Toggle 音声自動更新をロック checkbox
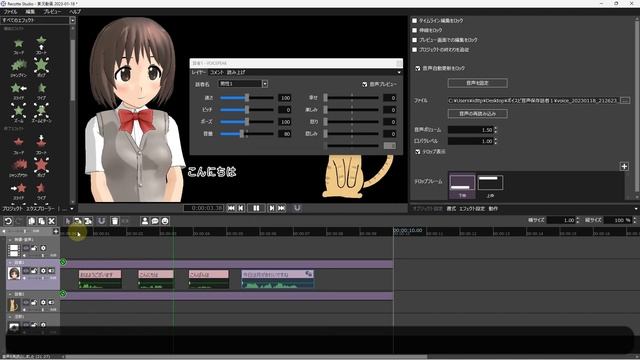Image resolution: width=640 pixels, height=360 pixels. (418, 68)
